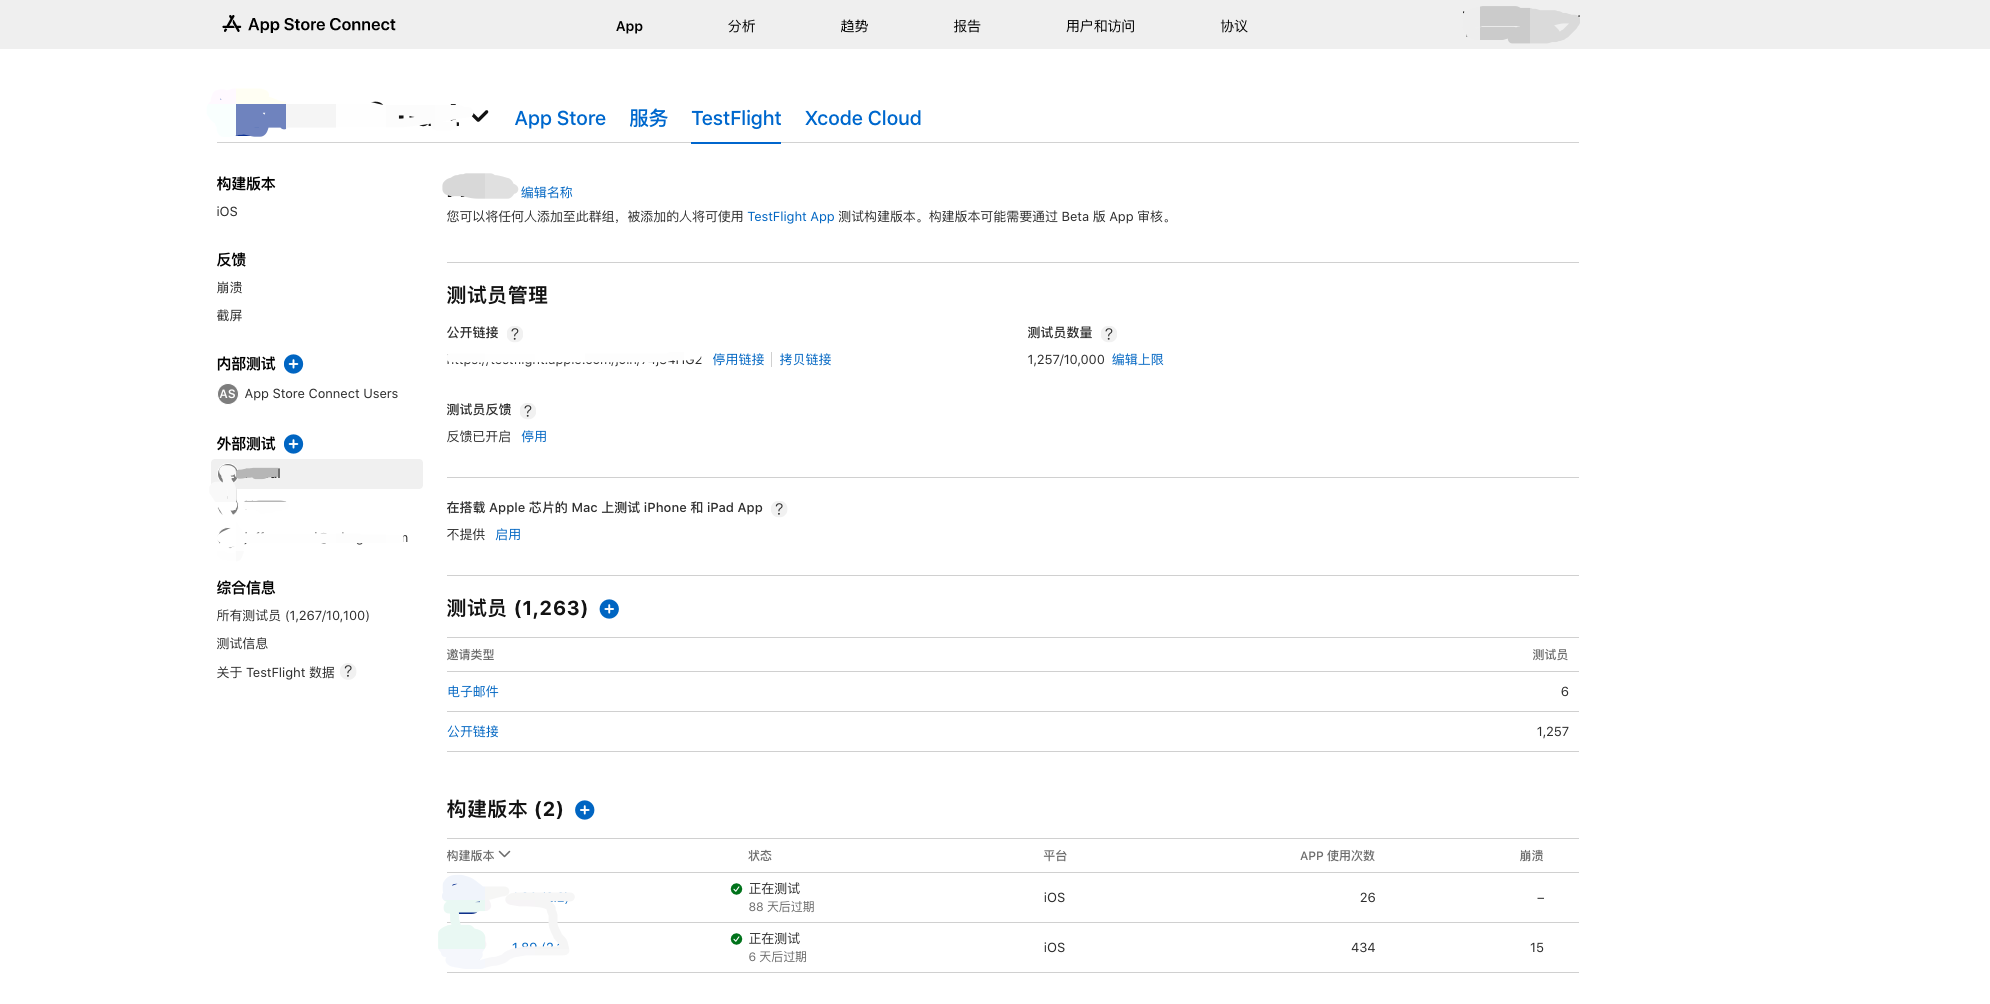This screenshot has width=1990, height=1004.
Task: Click the green status icon of 88 天后过期 build
Action: coord(736,889)
